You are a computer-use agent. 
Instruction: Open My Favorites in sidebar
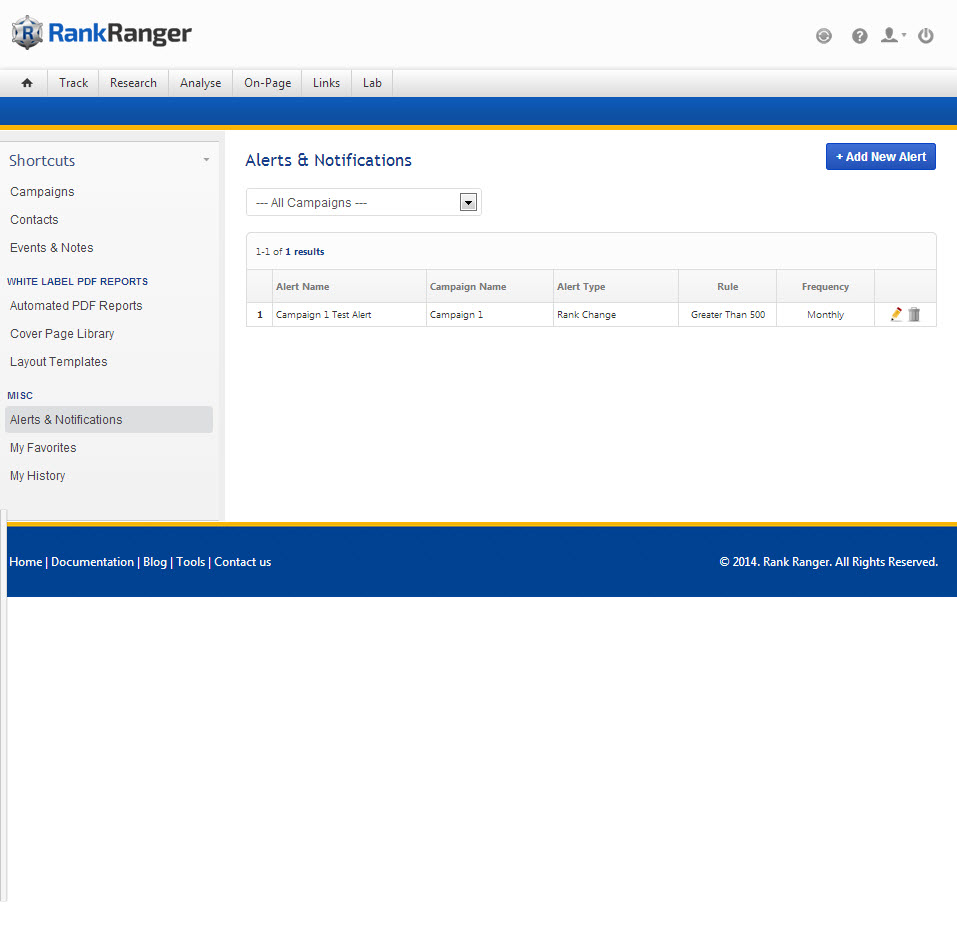tap(43, 448)
